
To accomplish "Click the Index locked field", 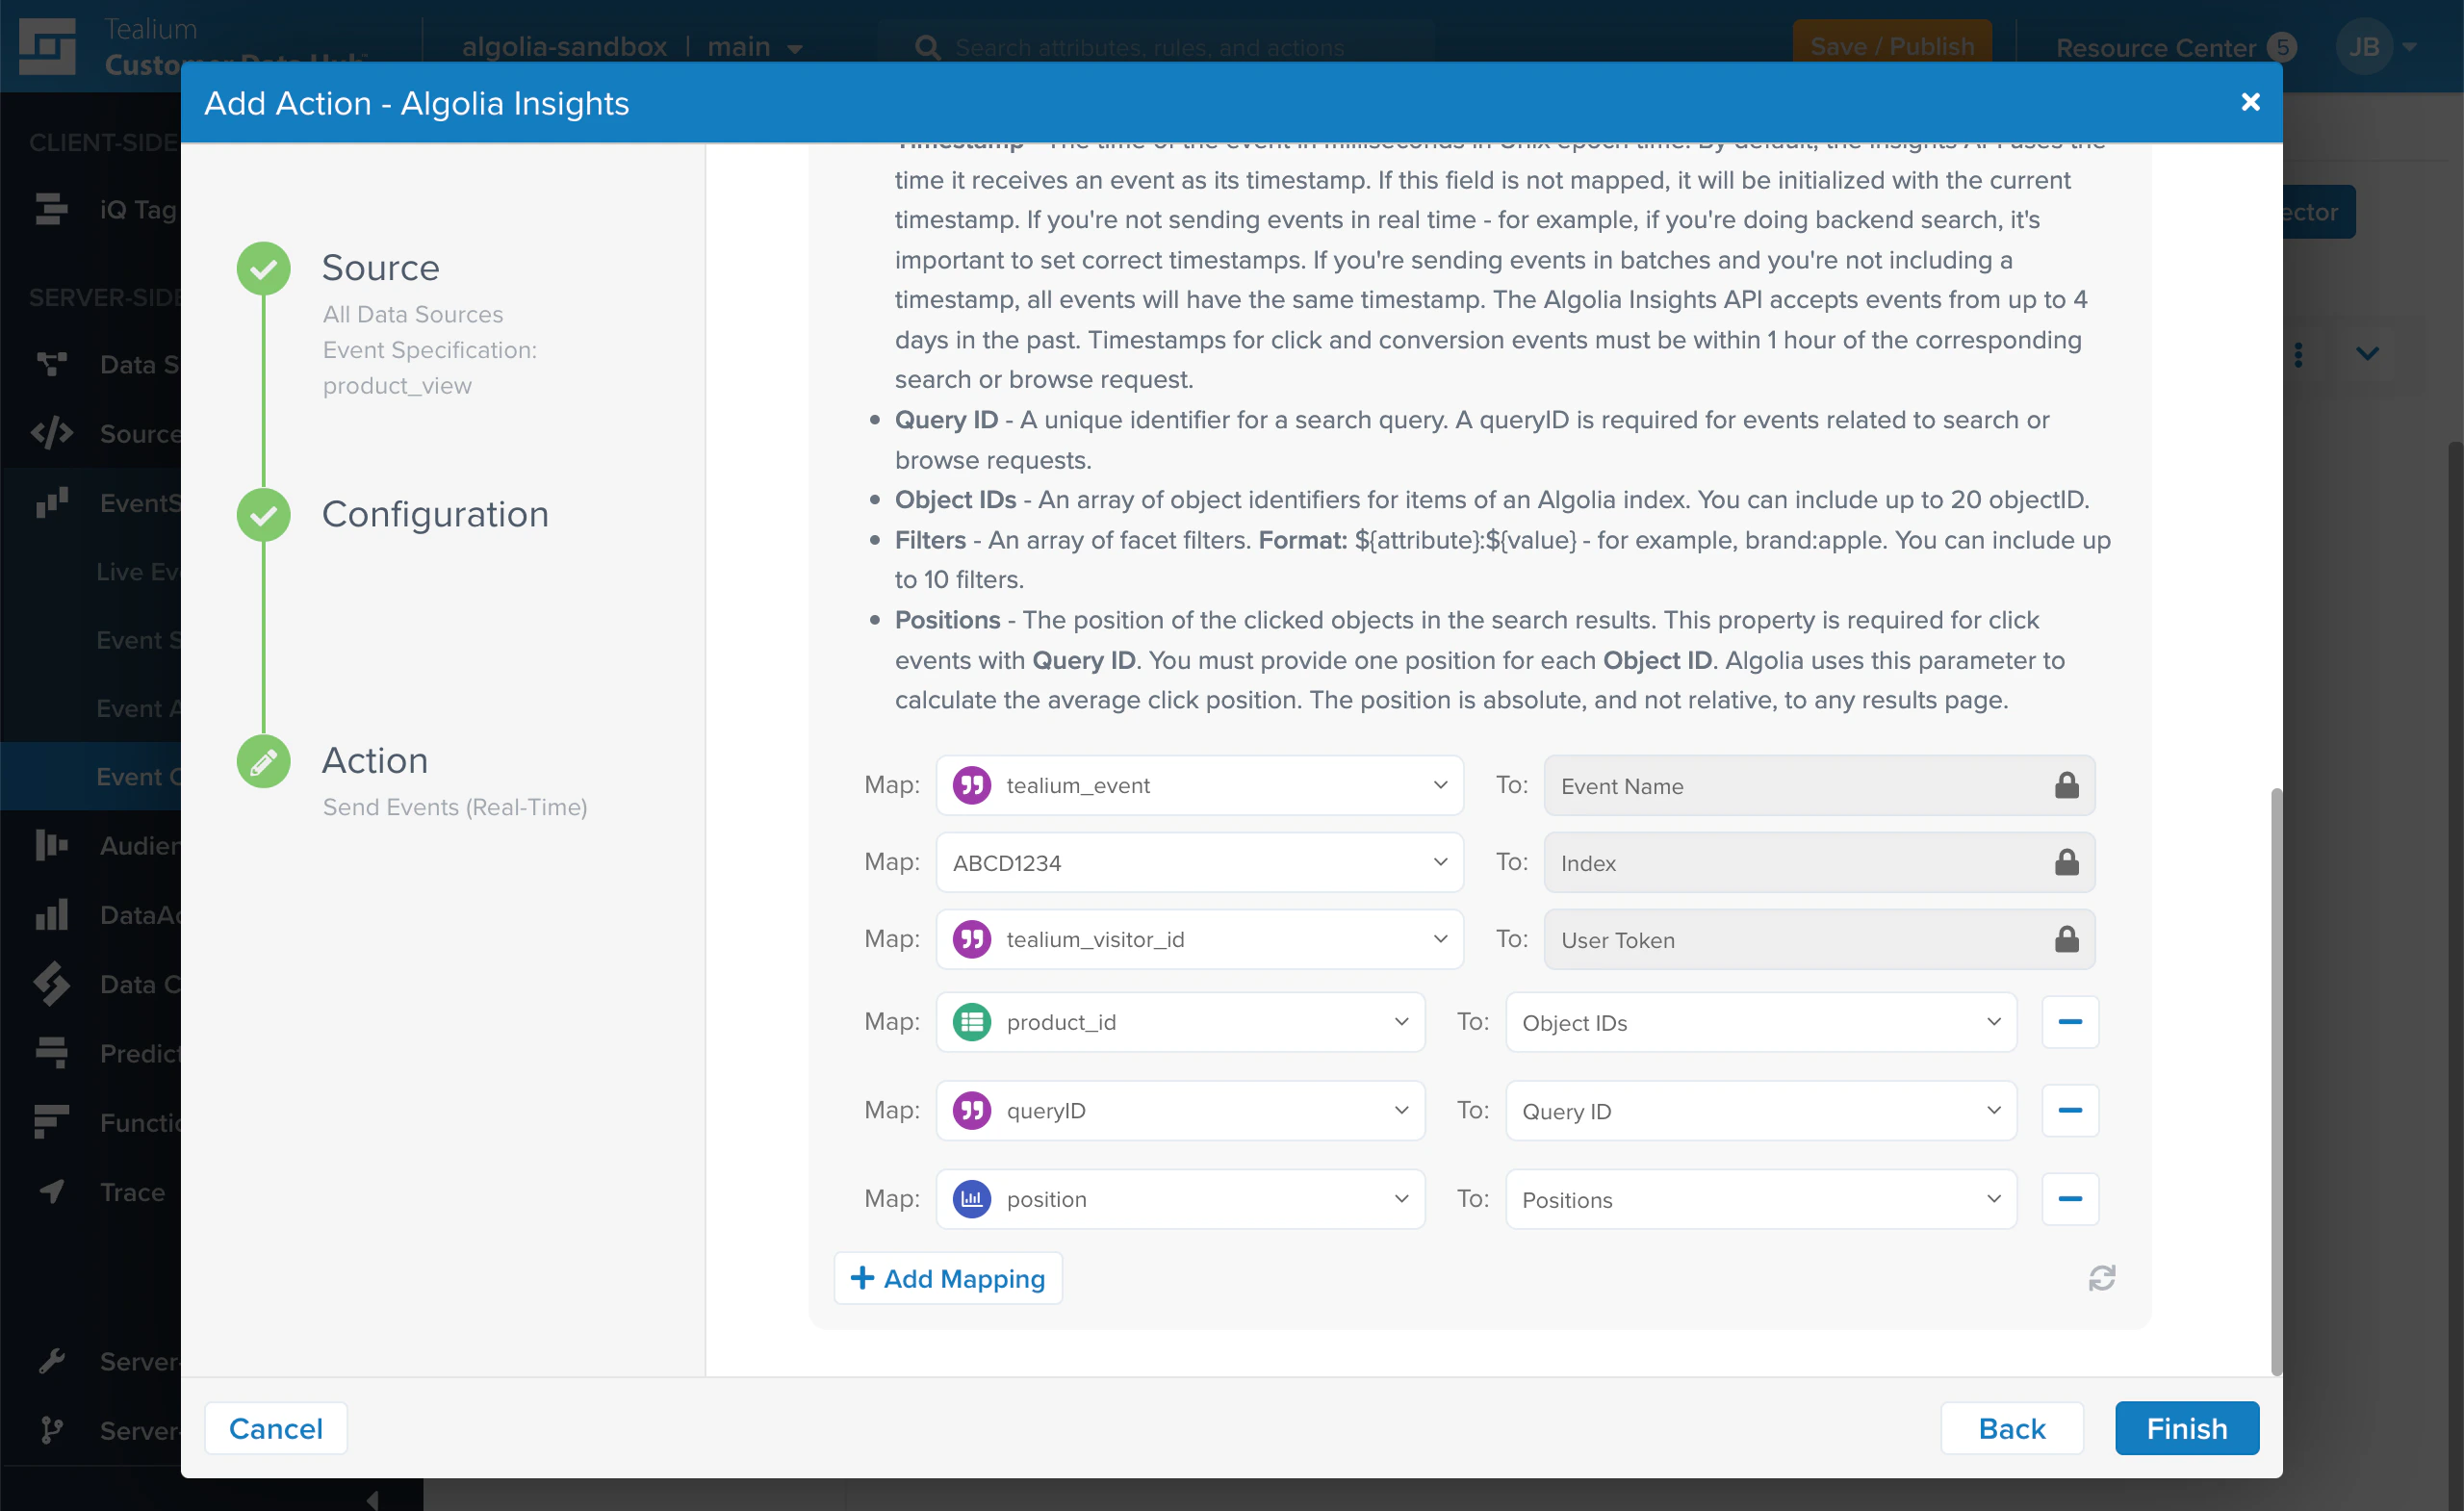I will 1819,862.
